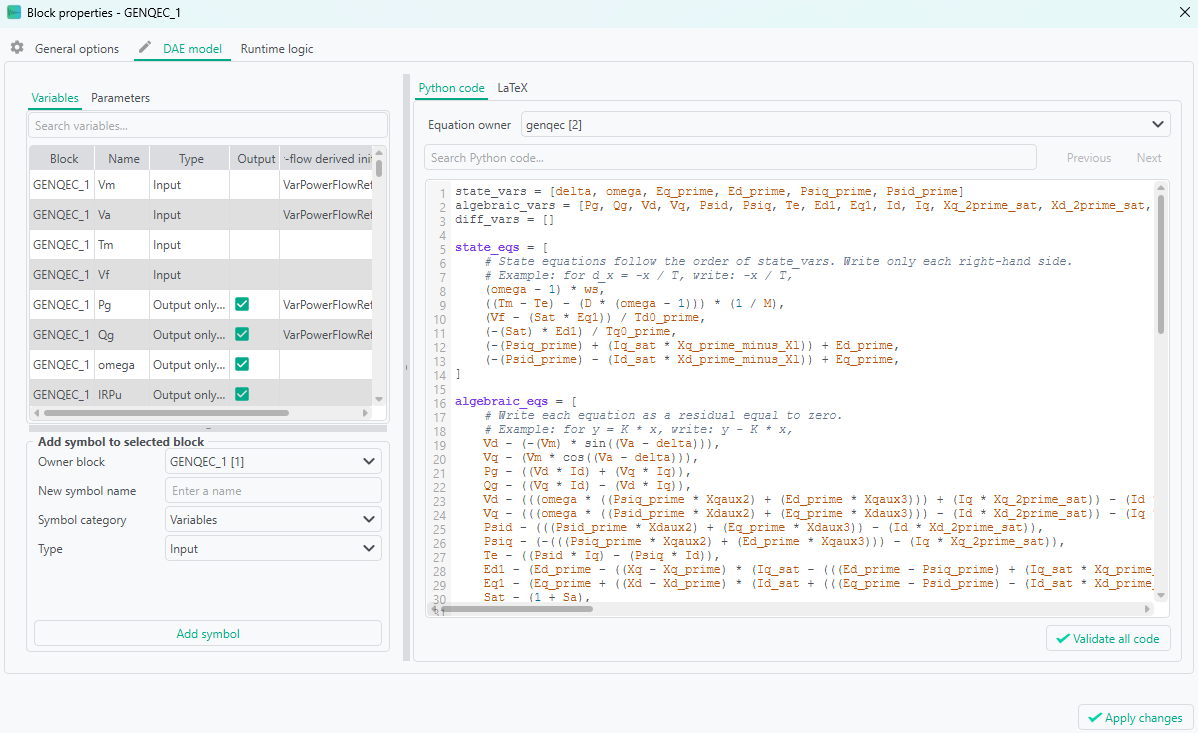1198x733 pixels.
Task: Select the Tm variable row
Action: (x=201, y=245)
